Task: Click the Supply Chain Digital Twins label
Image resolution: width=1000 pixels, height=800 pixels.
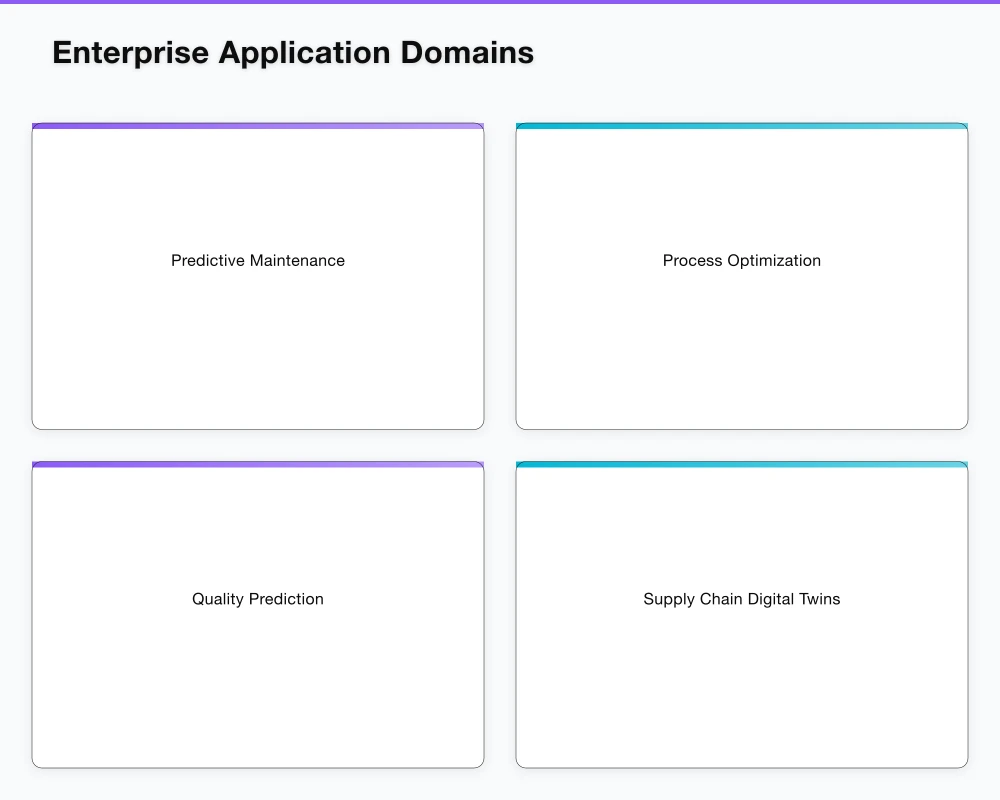Action: 741,599
